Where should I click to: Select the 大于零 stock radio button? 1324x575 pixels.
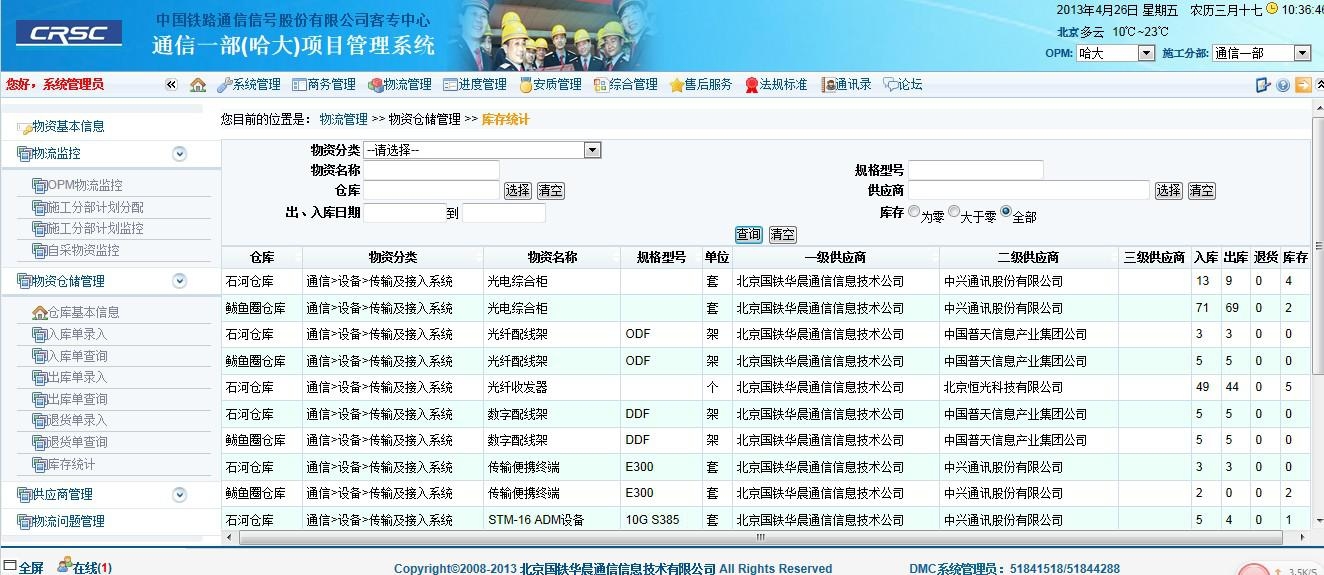tap(954, 212)
